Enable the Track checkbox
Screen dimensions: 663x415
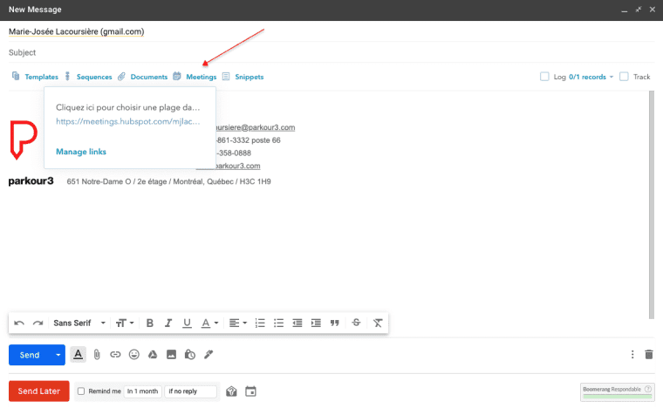(x=624, y=77)
